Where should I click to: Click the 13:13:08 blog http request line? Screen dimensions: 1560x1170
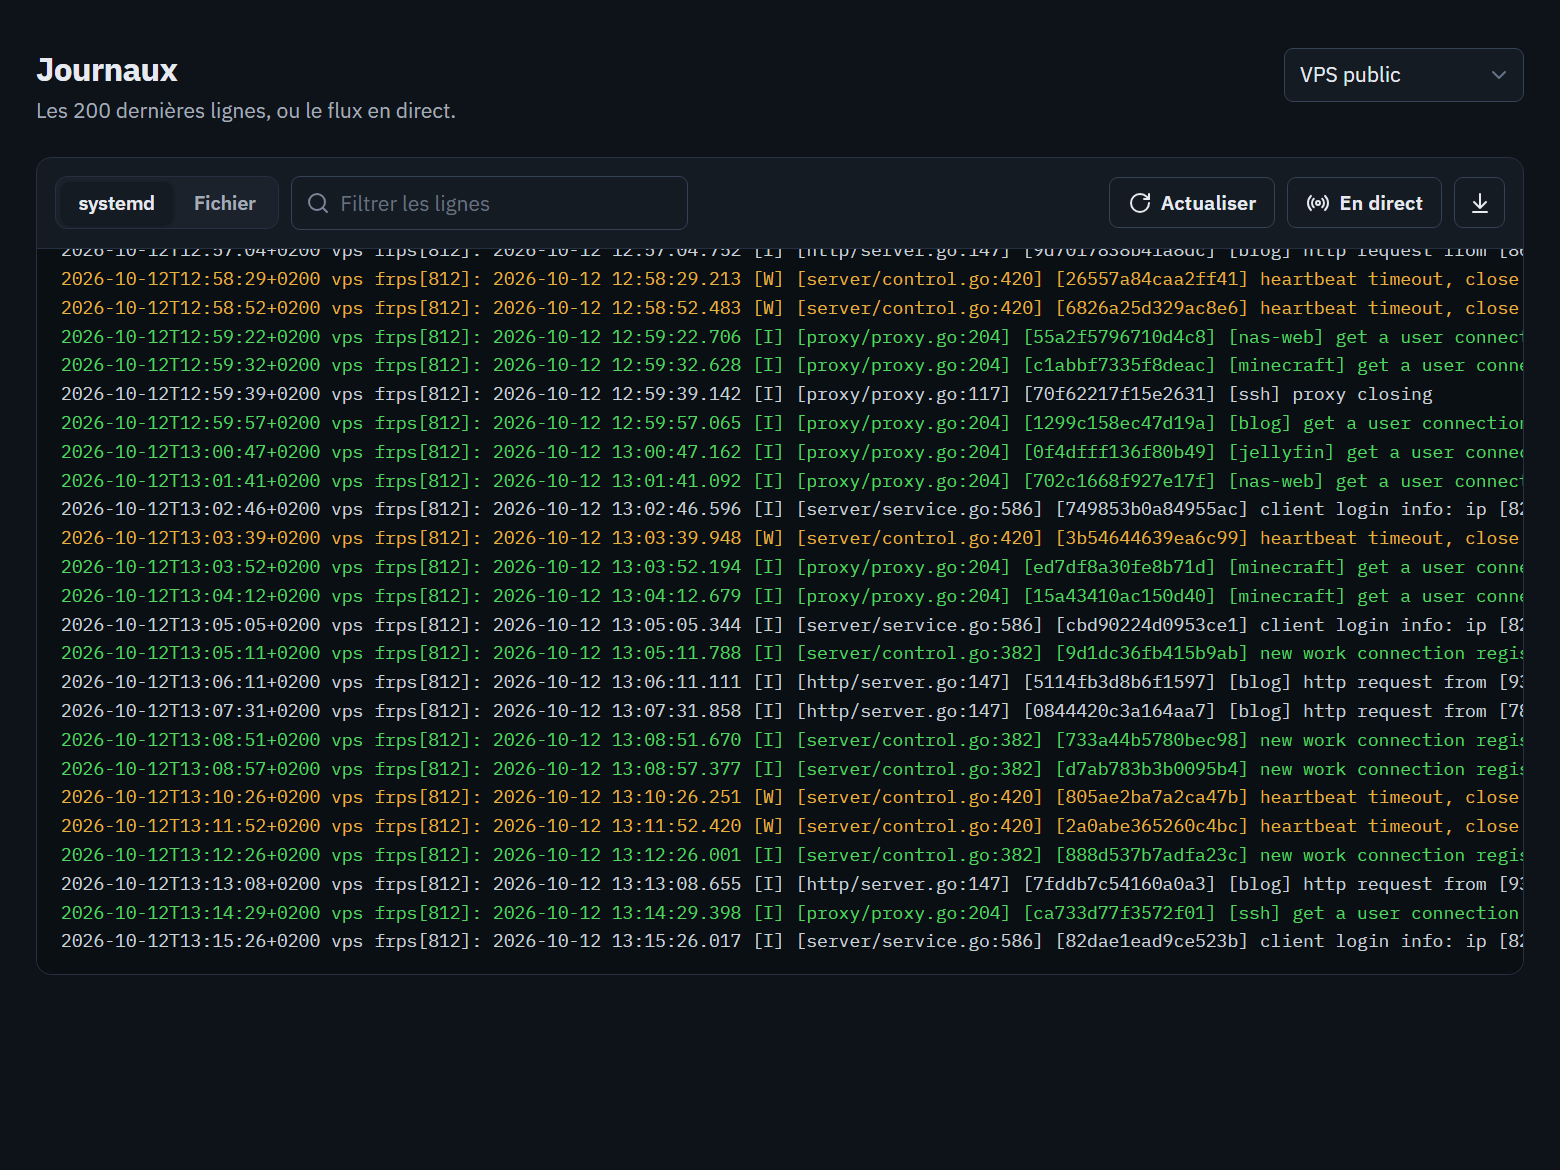click(790, 884)
